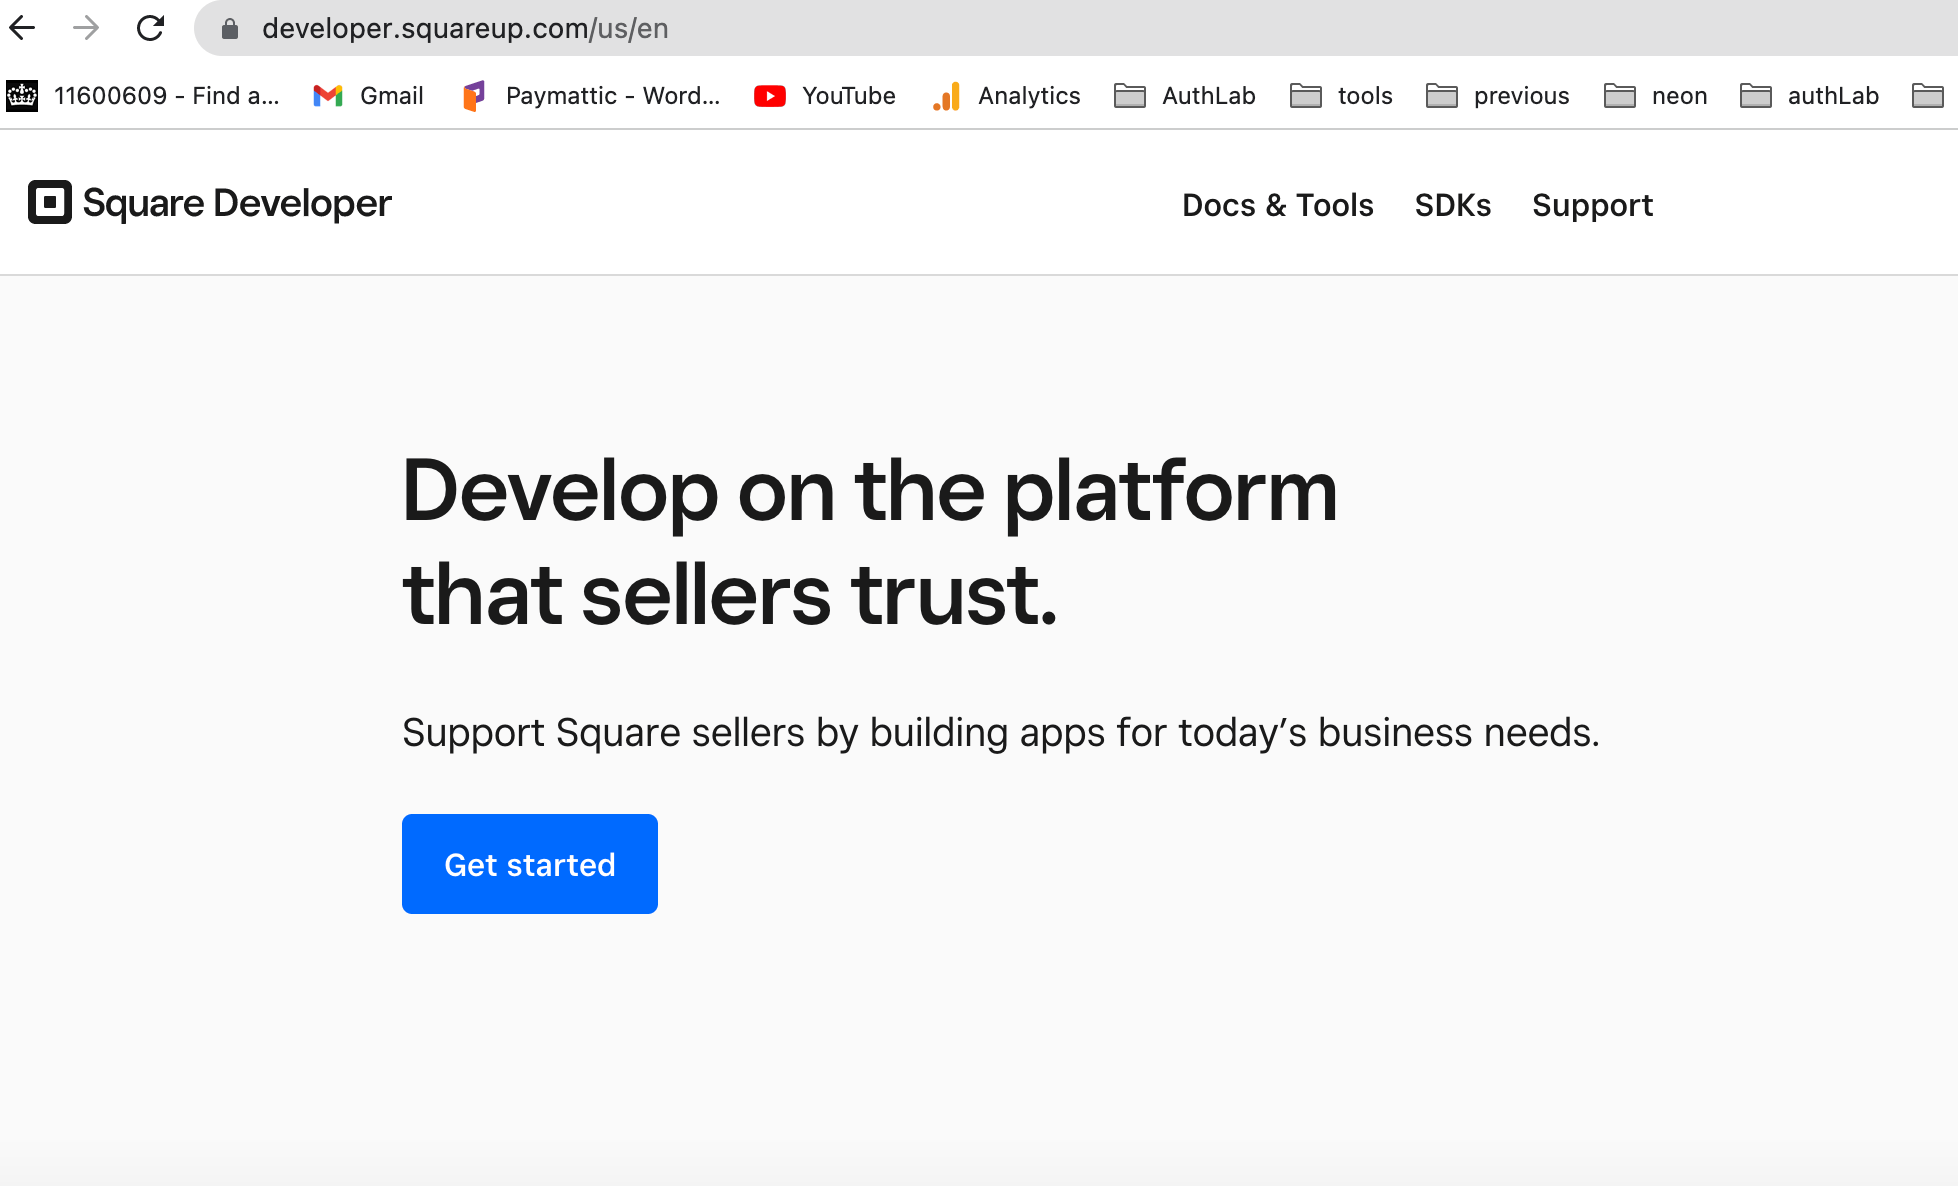Open the Analytics bookmark
The width and height of the screenshot is (1958, 1186).
click(1006, 96)
